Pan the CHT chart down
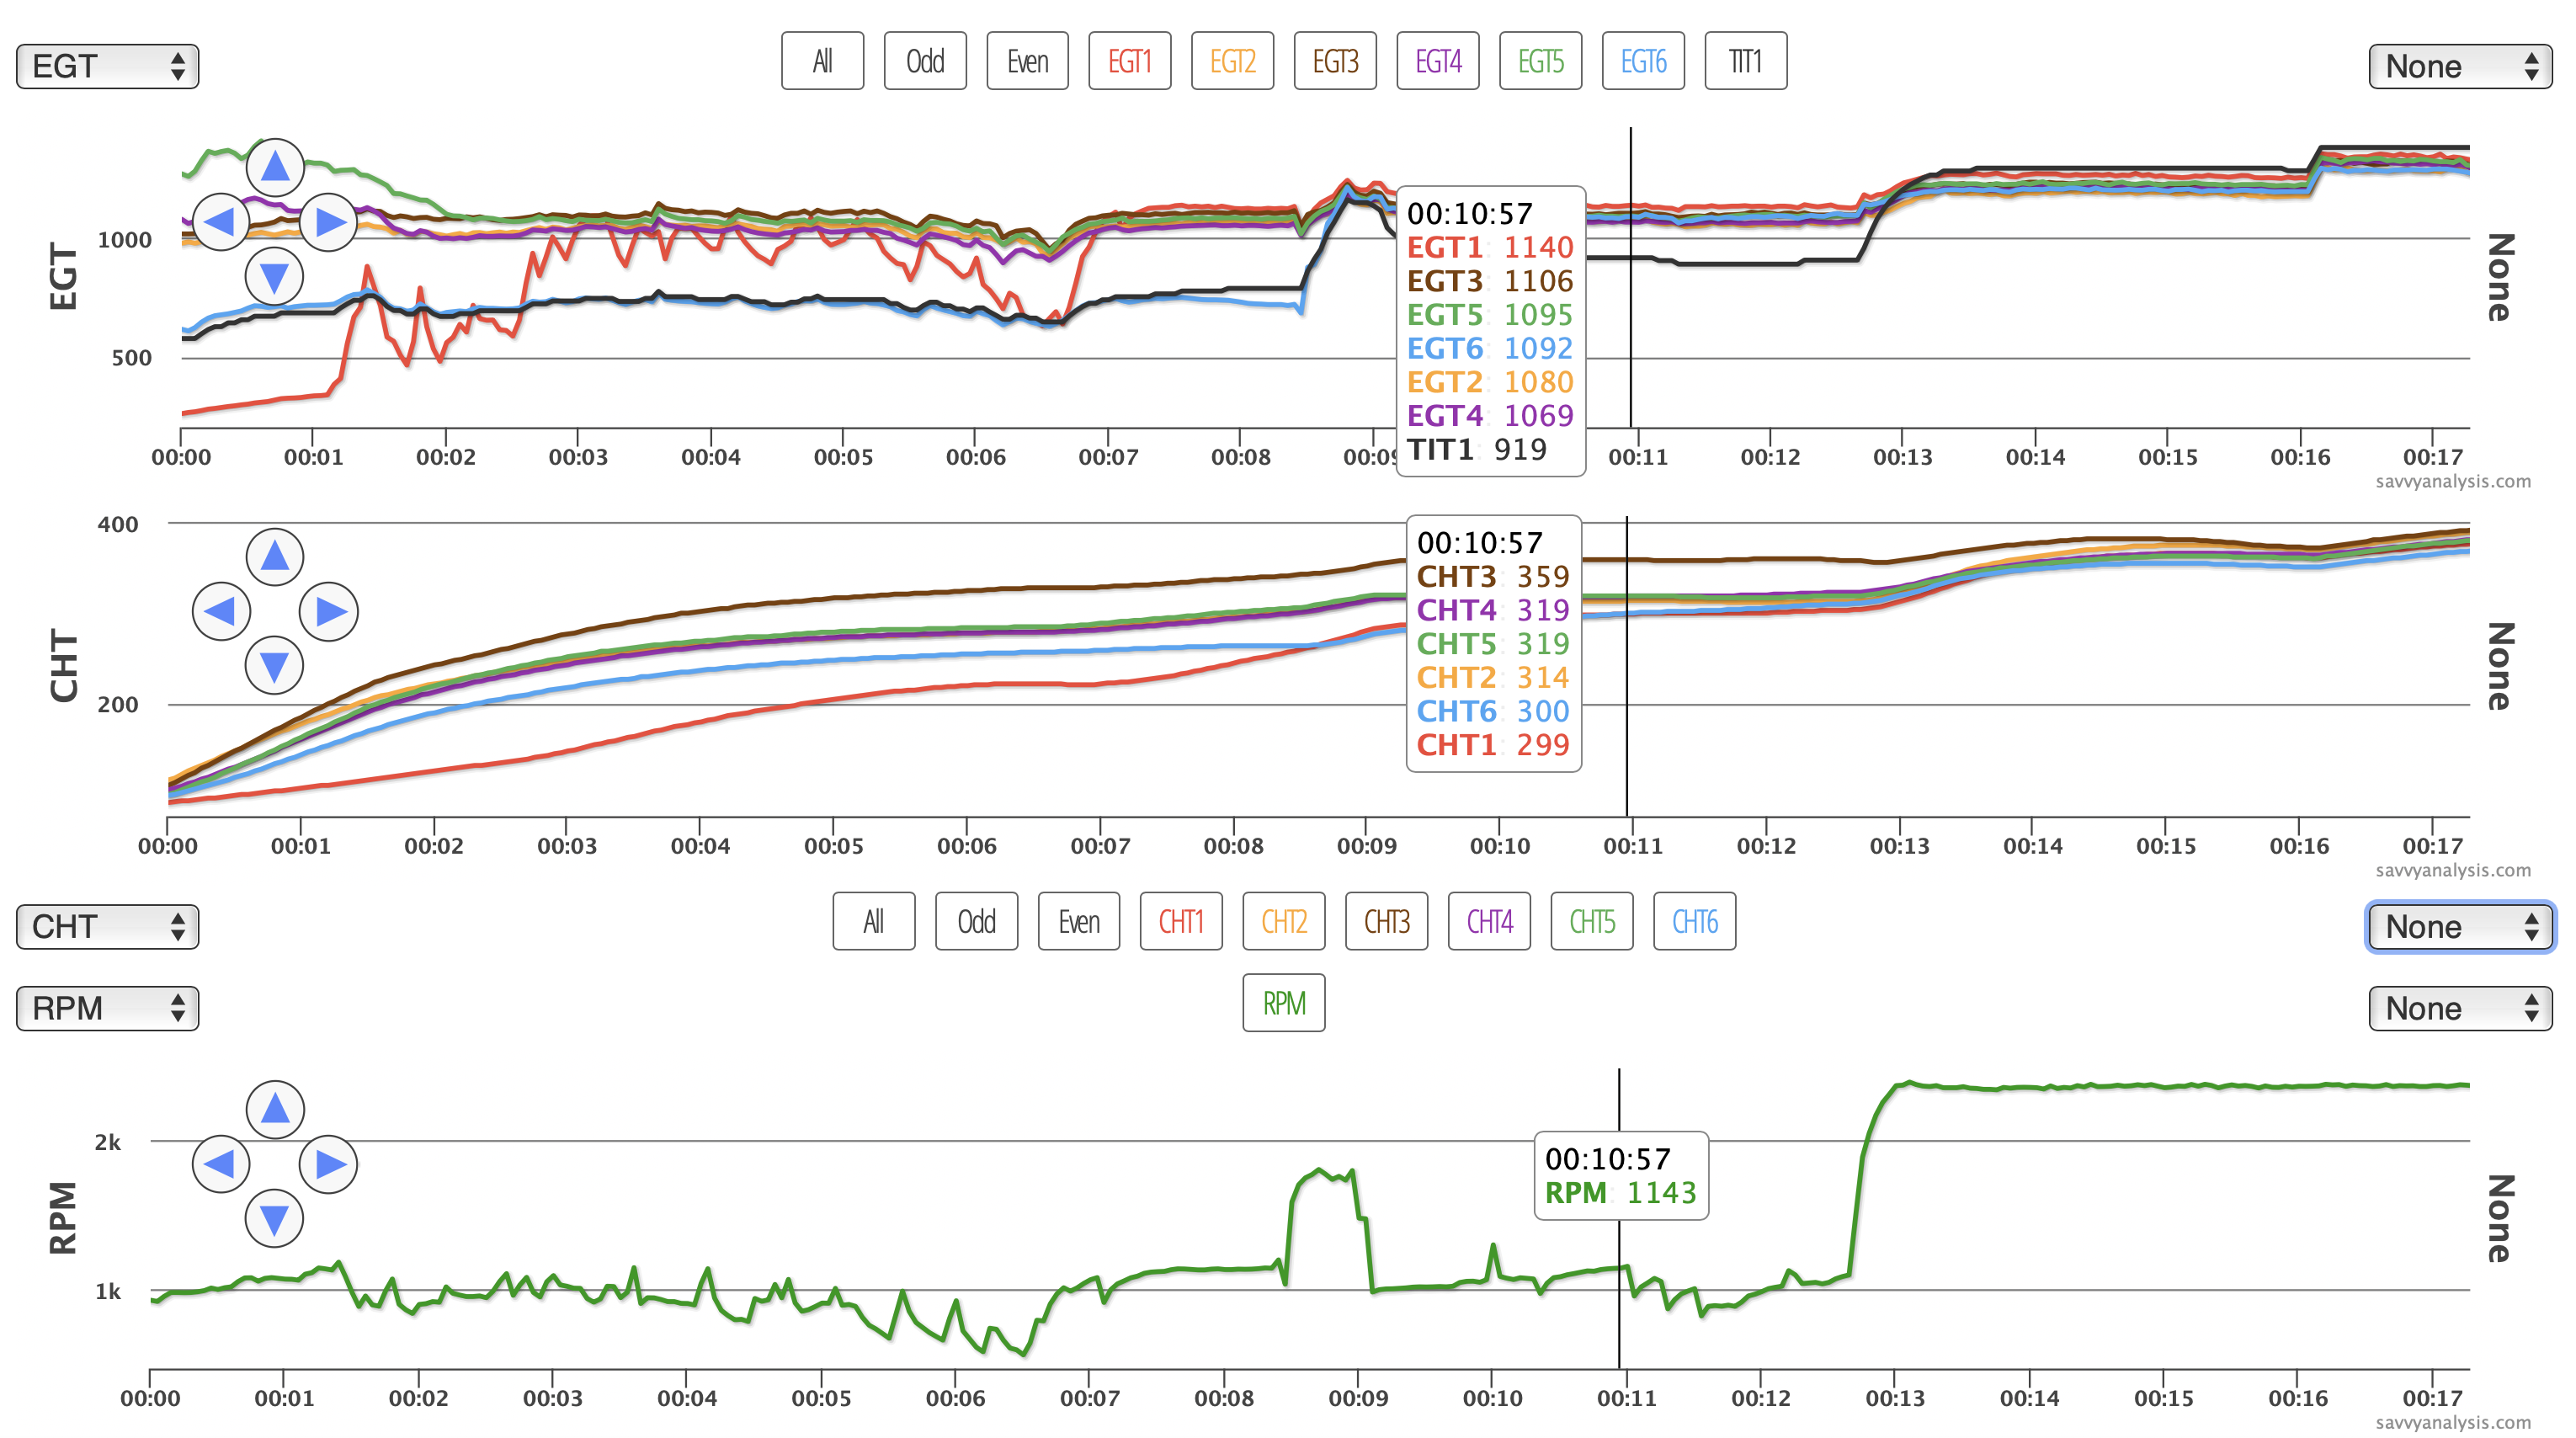This screenshot has height=1438, width=2576. (x=275, y=665)
